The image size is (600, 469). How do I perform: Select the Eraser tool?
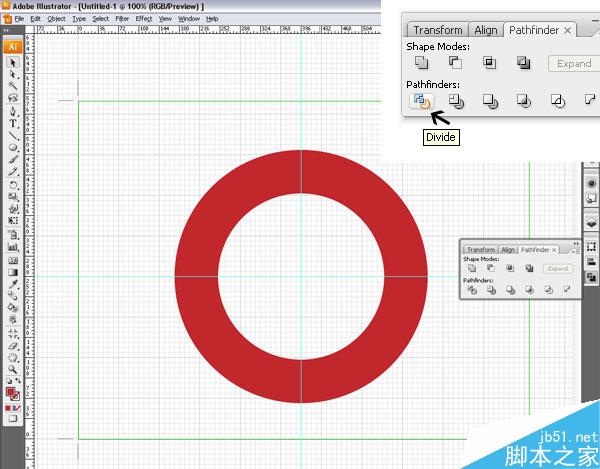point(13,346)
